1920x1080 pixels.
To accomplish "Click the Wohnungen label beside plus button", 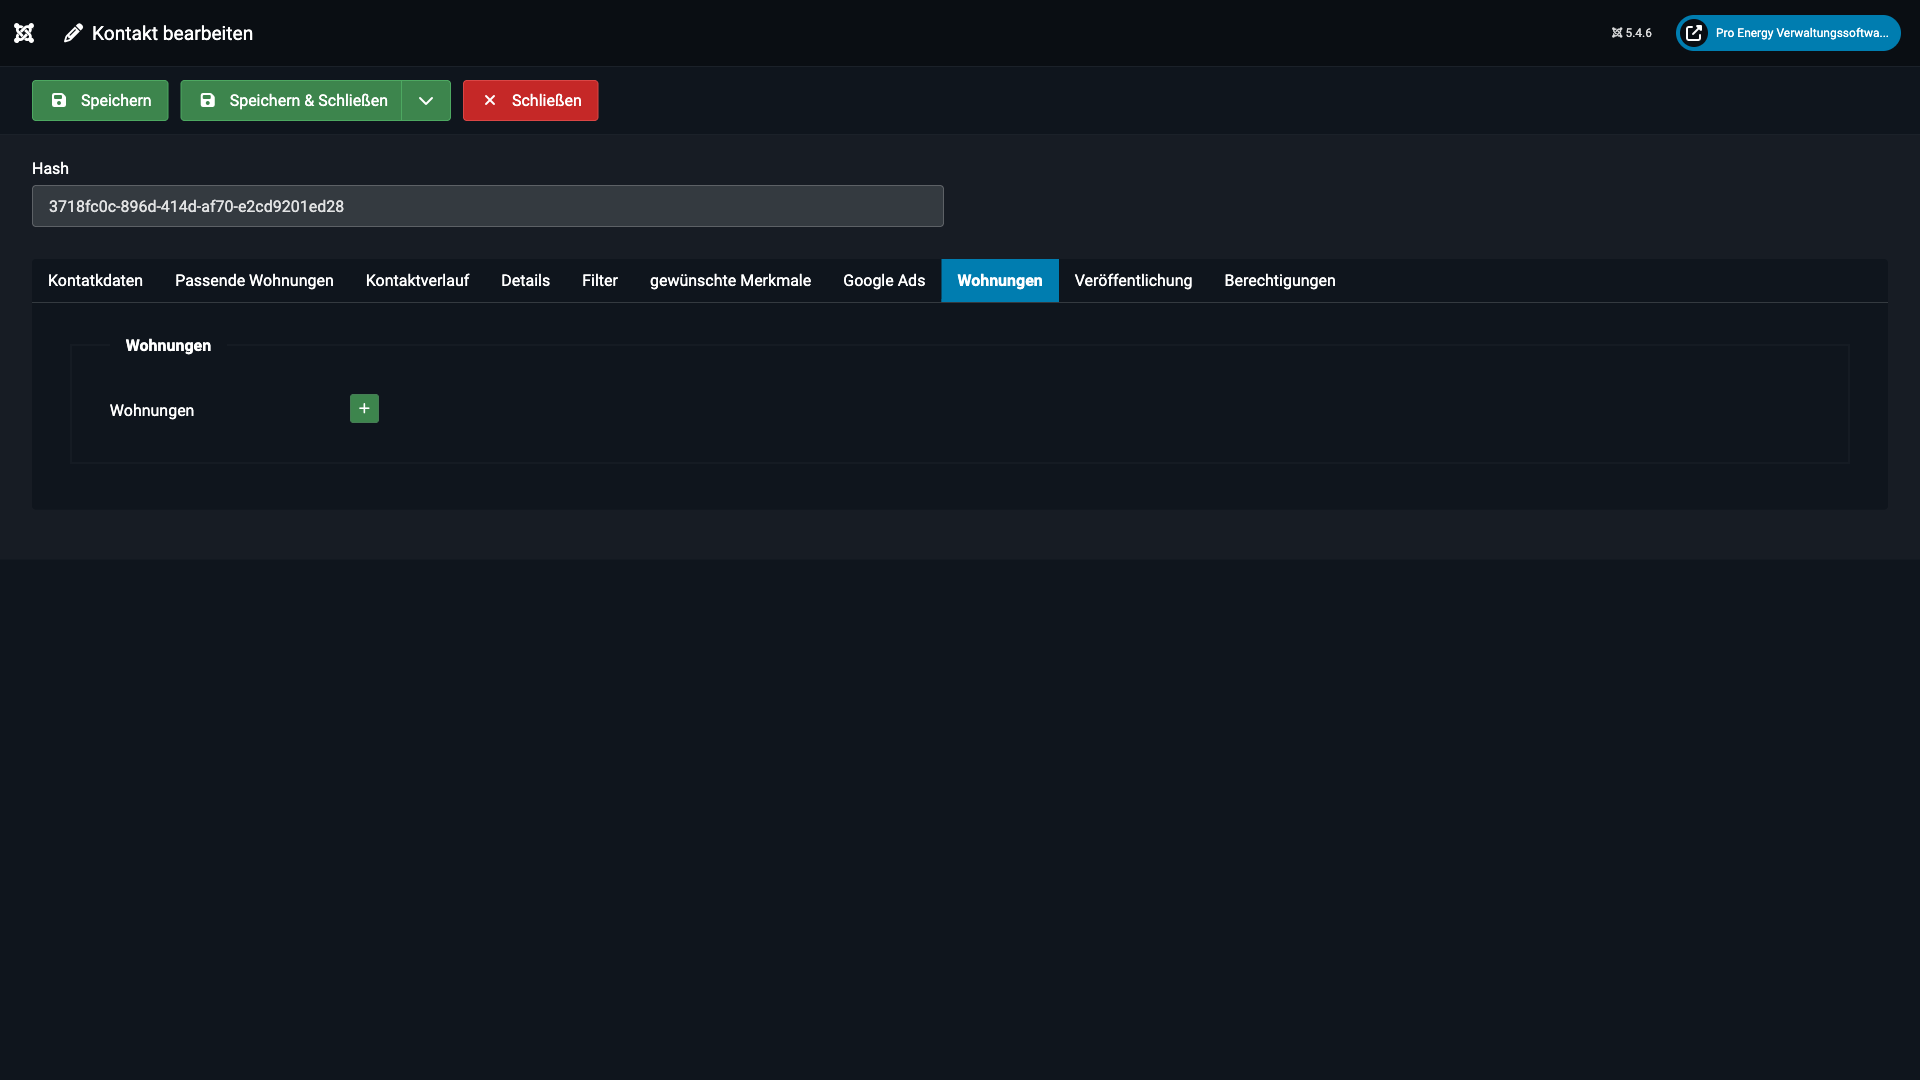I will pyautogui.click(x=152, y=410).
